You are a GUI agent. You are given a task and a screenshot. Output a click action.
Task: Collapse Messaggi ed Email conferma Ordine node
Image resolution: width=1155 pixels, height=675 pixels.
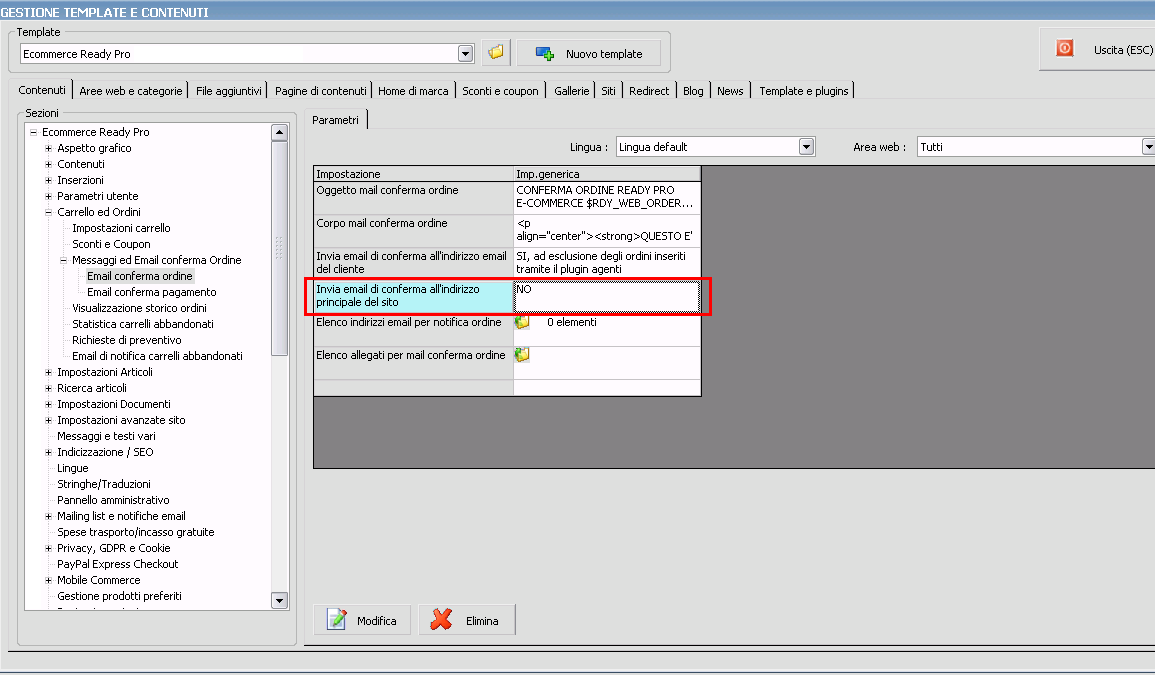pyautogui.click(x=63, y=260)
